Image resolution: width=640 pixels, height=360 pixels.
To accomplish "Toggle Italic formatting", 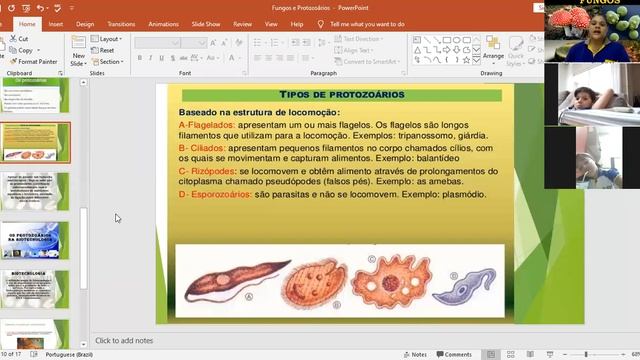I will click(x=151, y=58).
